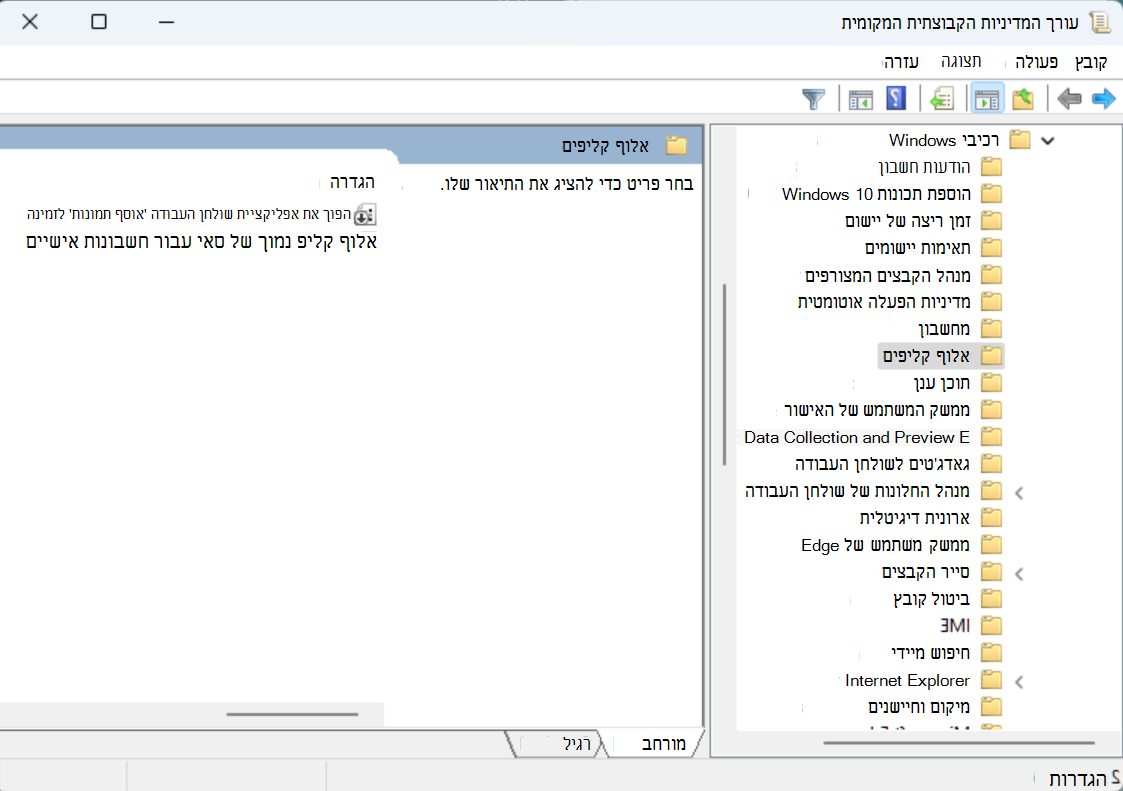Viewport: 1123px width, 791px height.
Task: Click the tree pane horizontal scrollbar
Action: 959,743
